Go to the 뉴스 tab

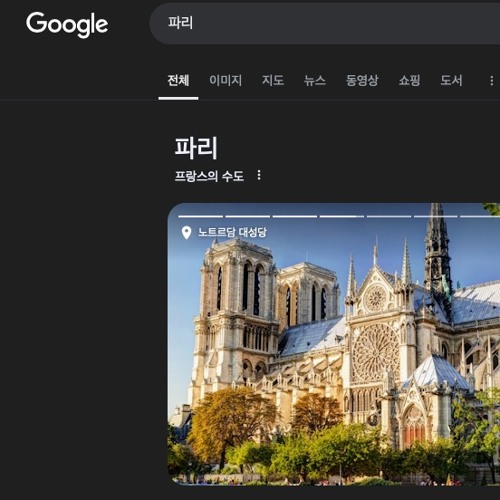tap(315, 80)
